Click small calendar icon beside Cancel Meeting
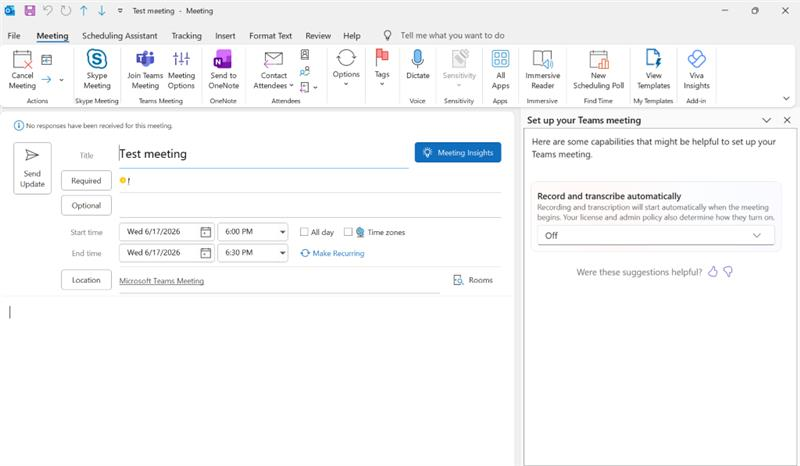Viewport: 800px width, 466px height. coord(46,60)
